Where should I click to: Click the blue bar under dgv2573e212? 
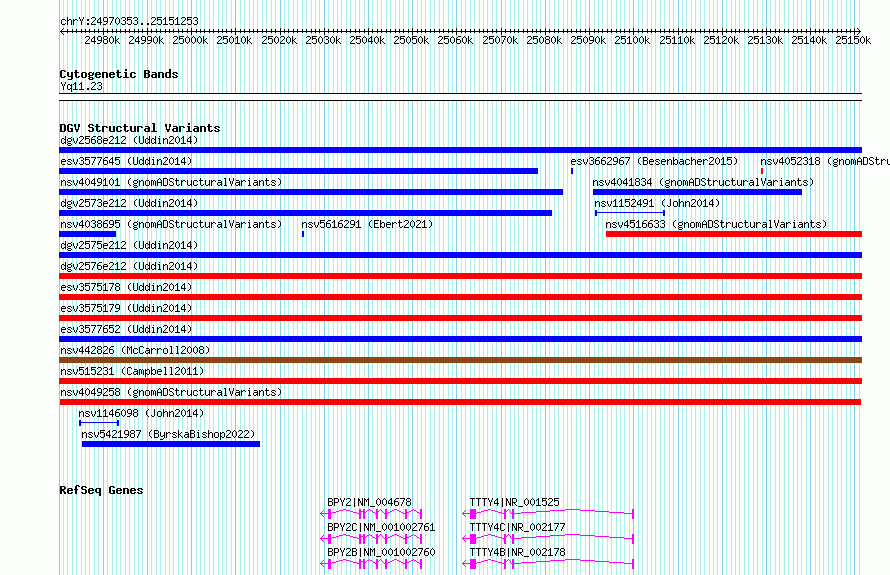[305, 213]
